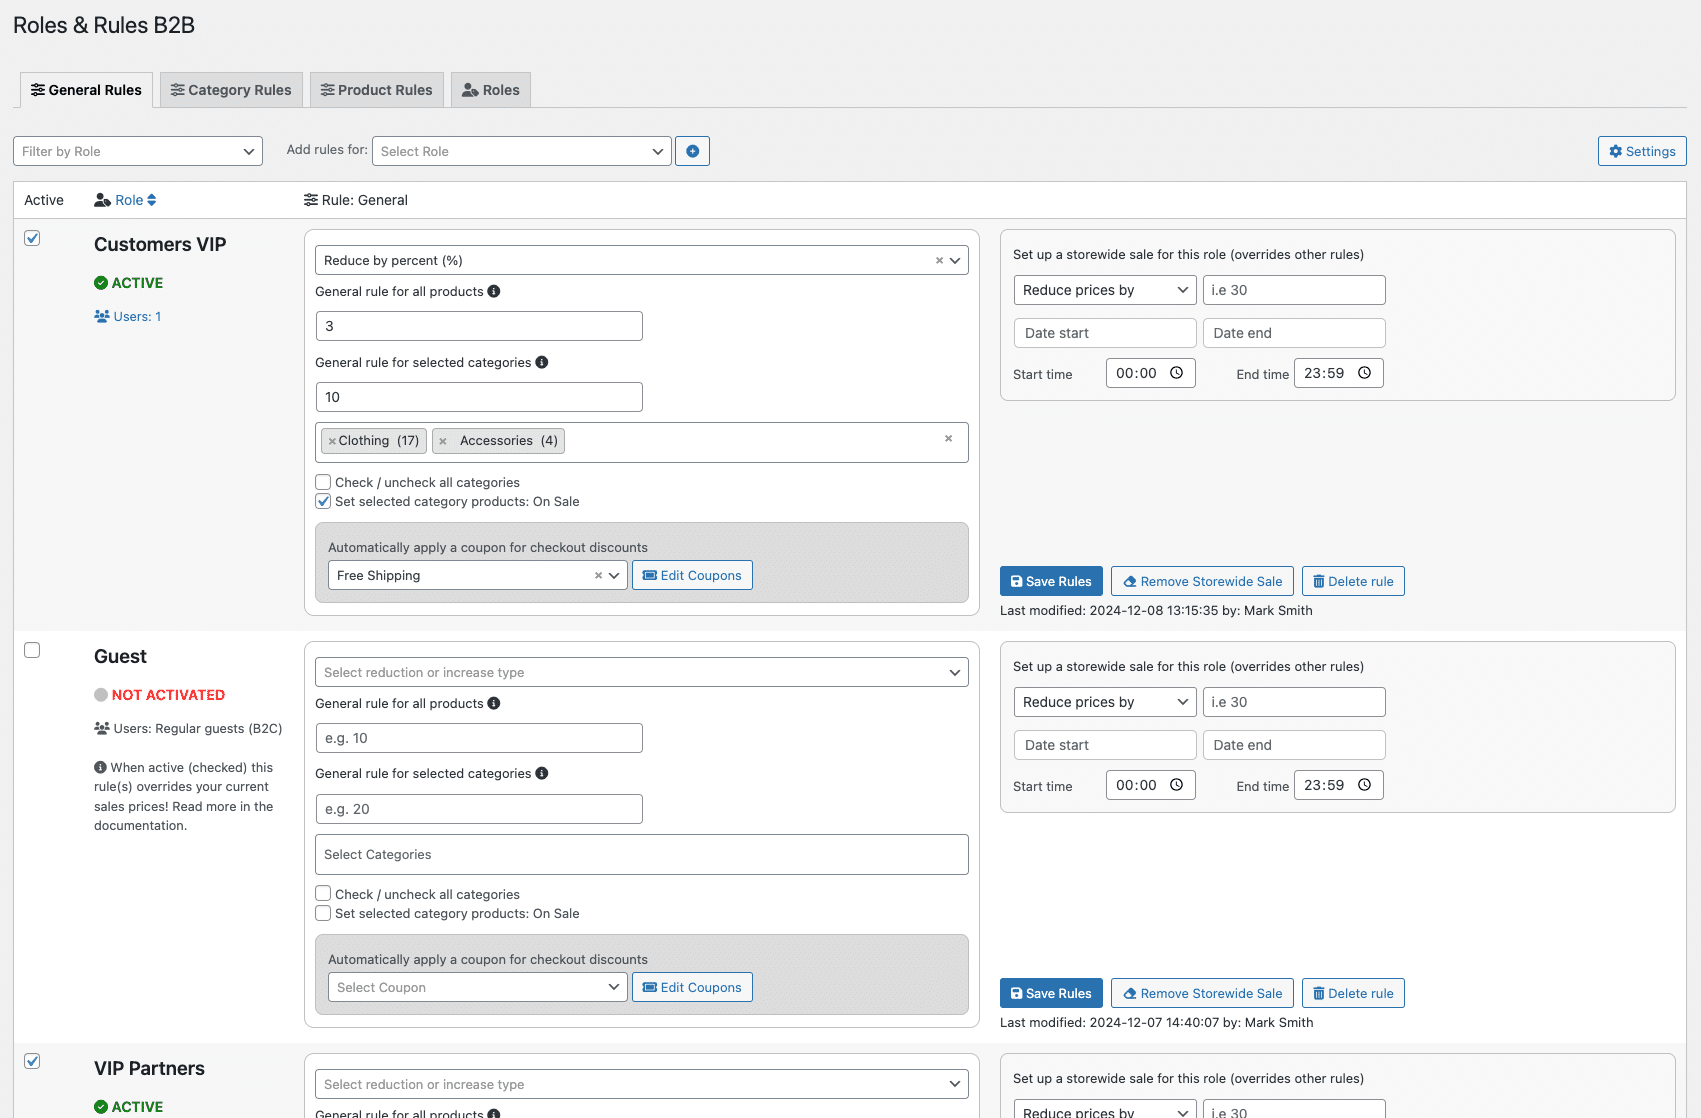
Task: Edit Coupons in Guest section
Action: [692, 987]
